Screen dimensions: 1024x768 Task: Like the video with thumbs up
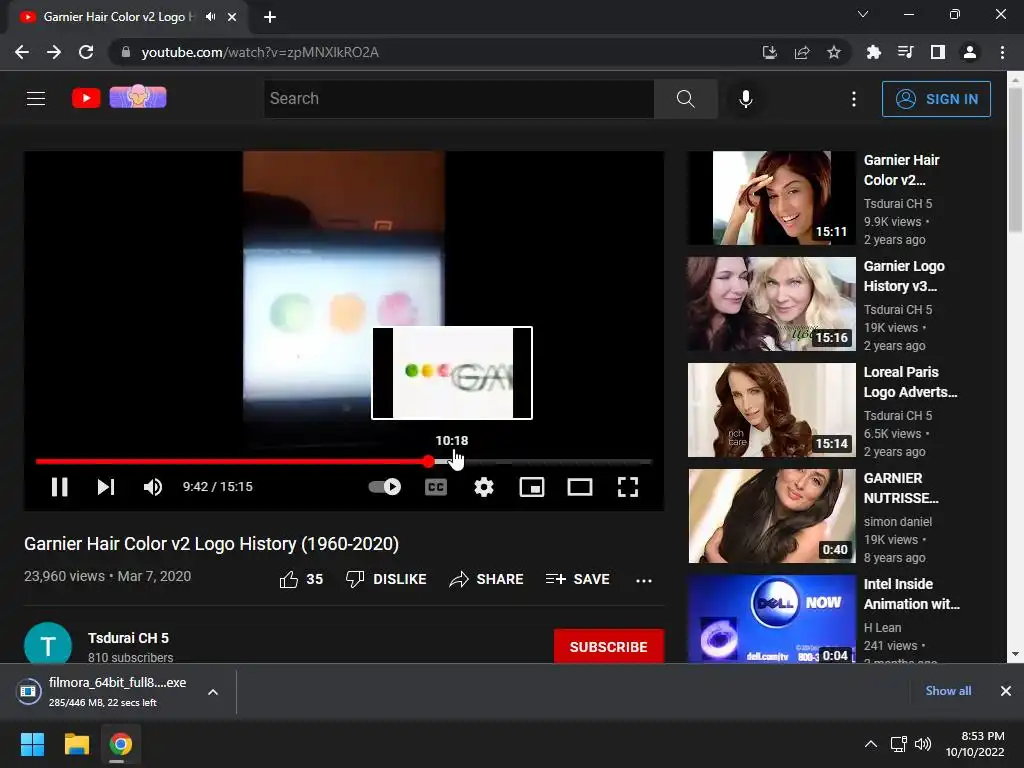point(301,579)
